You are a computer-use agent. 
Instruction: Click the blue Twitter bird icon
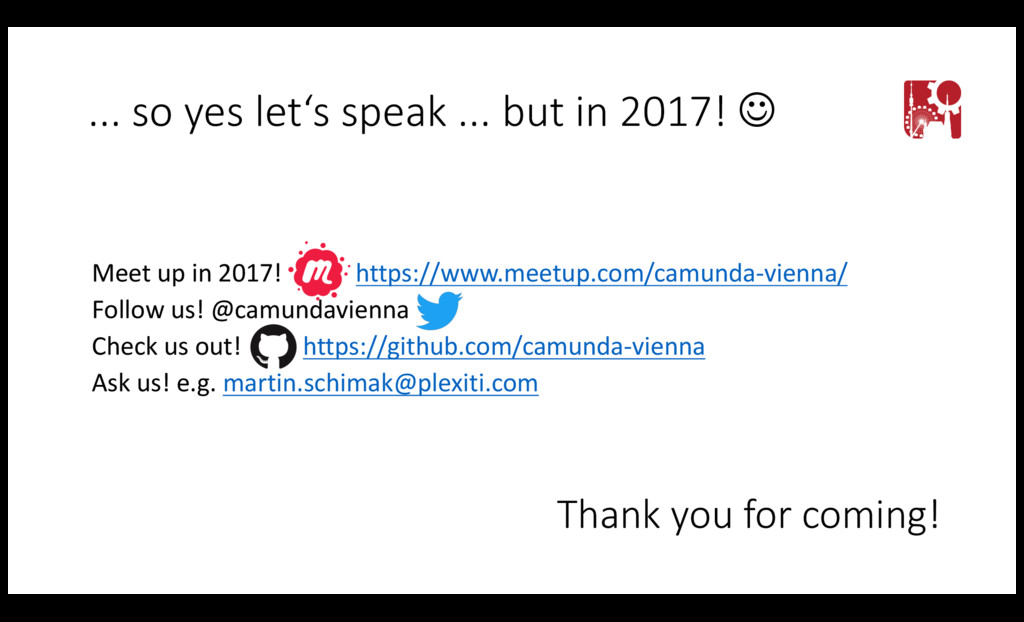coord(439,310)
